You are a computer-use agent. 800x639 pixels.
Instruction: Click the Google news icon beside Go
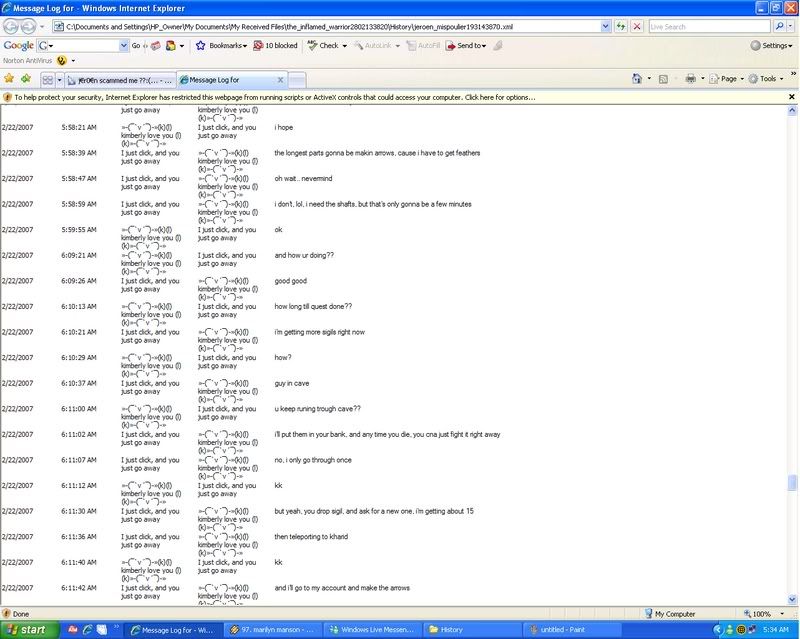pyautogui.click(x=156, y=45)
